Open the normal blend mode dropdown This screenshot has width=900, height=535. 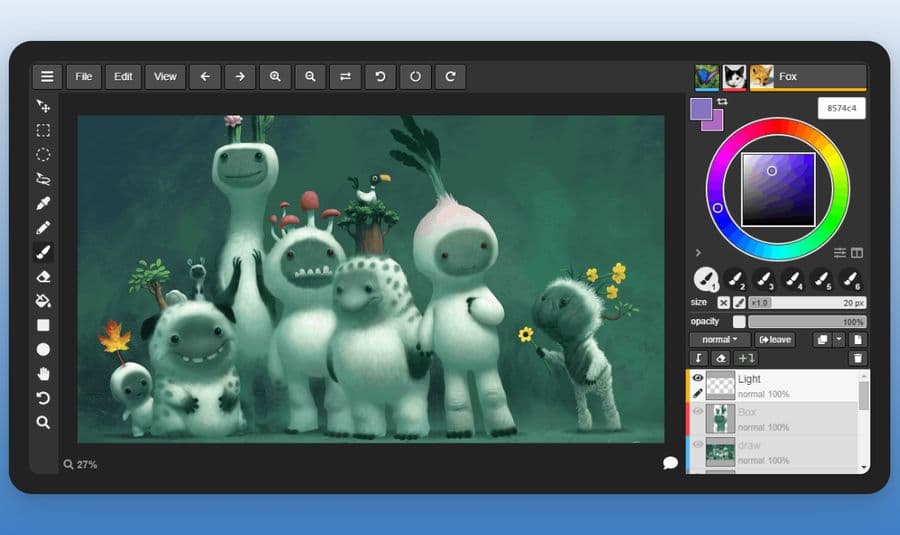[x=720, y=340]
